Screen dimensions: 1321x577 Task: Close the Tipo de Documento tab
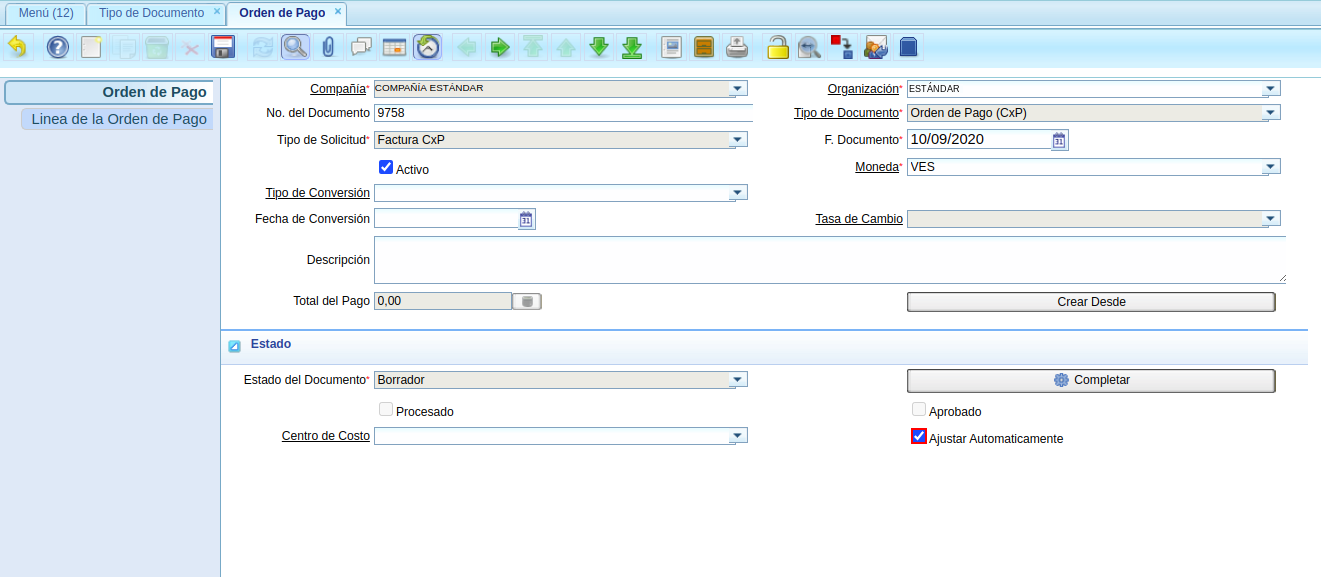(x=217, y=12)
